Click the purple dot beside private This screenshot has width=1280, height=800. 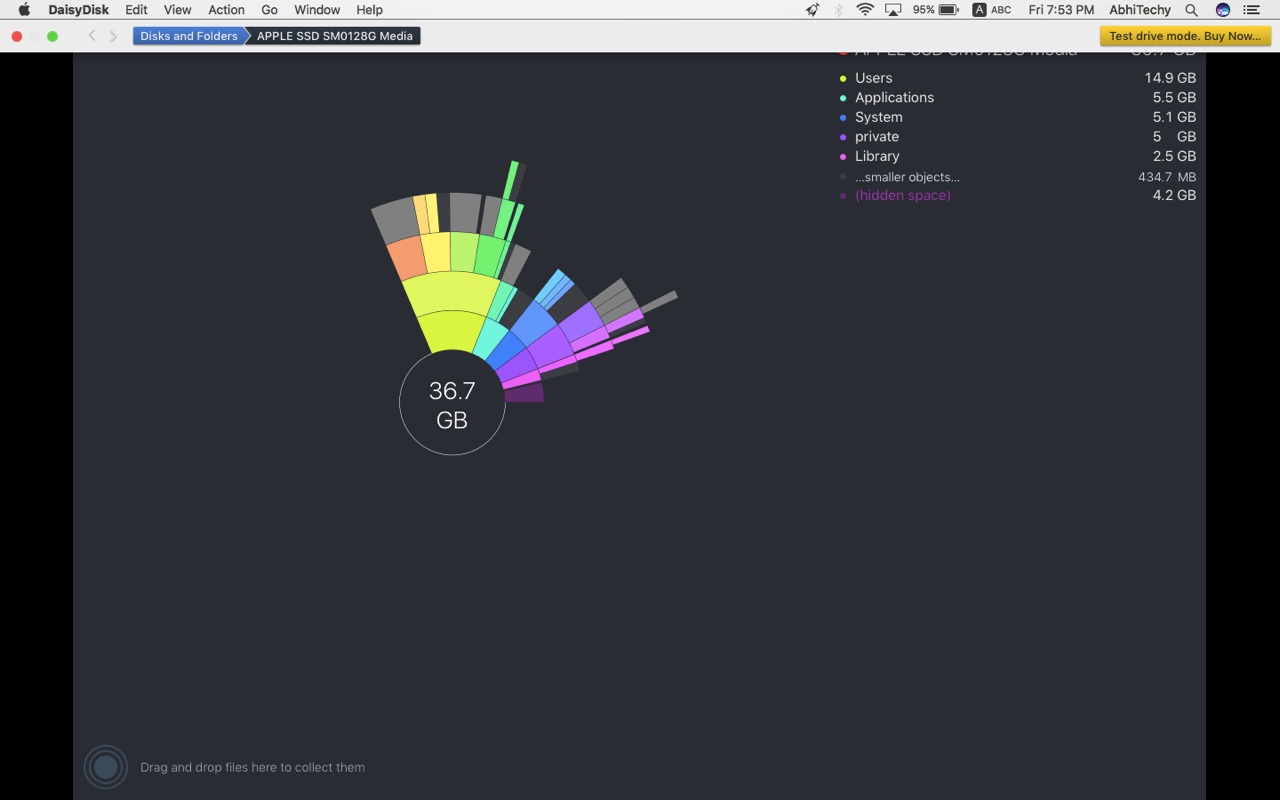click(x=843, y=137)
